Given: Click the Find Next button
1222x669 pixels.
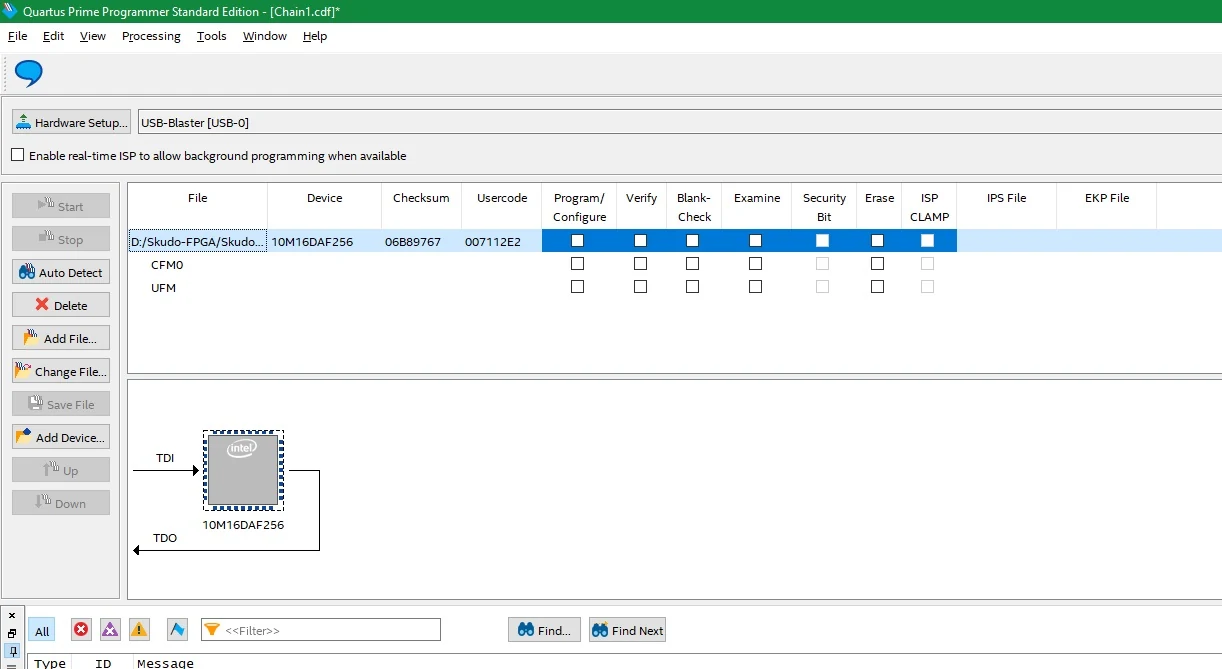Looking at the screenshot, I should 628,630.
